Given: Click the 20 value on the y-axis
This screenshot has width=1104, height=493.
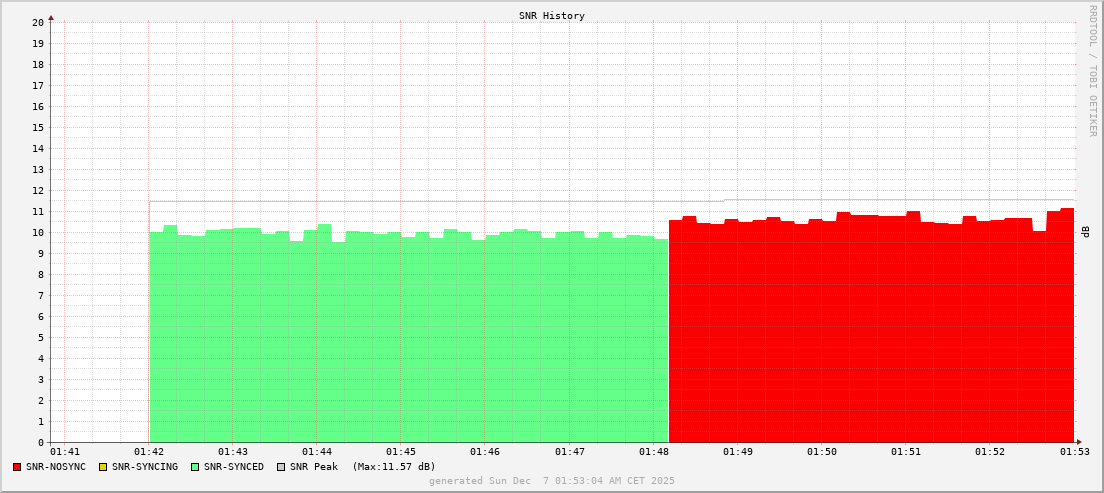Looking at the screenshot, I should [38, 22].
